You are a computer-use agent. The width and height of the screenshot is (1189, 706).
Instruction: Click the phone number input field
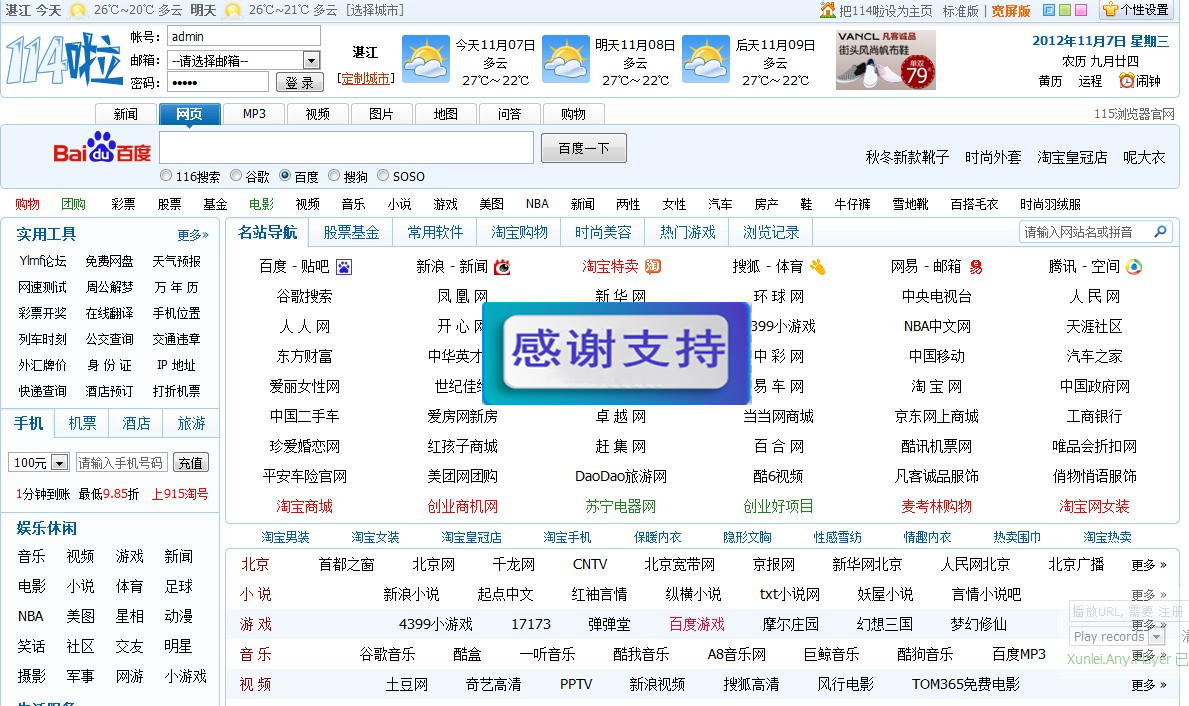coord(121,463)
